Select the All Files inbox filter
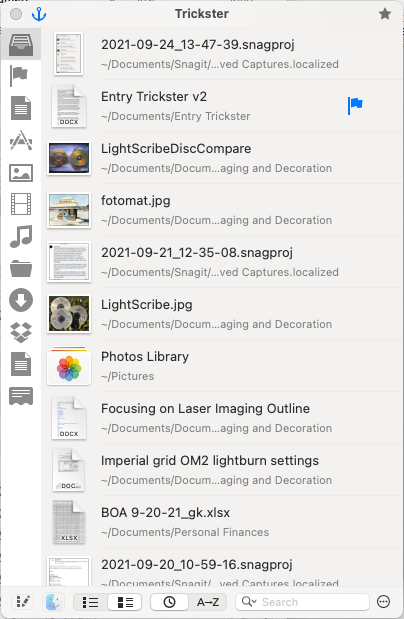This screenshot has width=404, height=619. coord(21,44)
